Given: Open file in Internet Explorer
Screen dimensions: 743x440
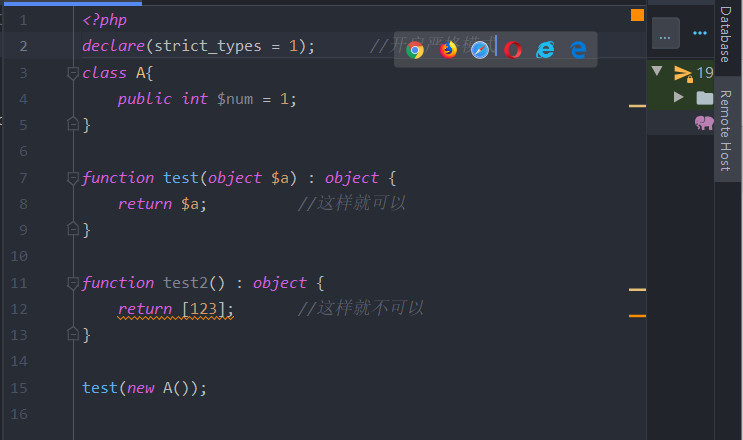Looking at the screenshot, I should pyautogui.click(x=545, y=50).
